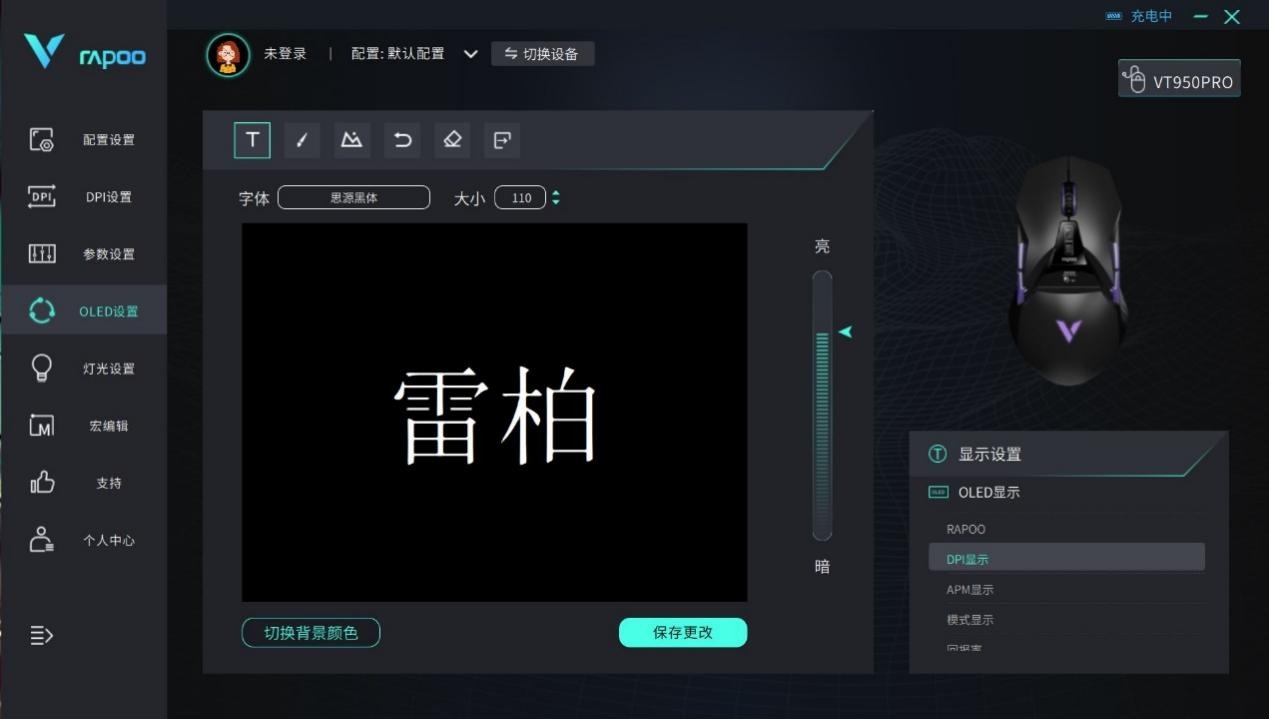Click the 切换背景颜色 button
The image size is (1269, 719).
311,633
